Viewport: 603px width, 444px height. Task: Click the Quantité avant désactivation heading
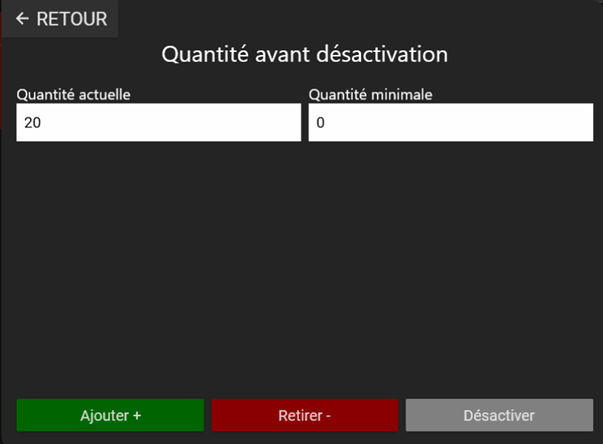[304, 54]
